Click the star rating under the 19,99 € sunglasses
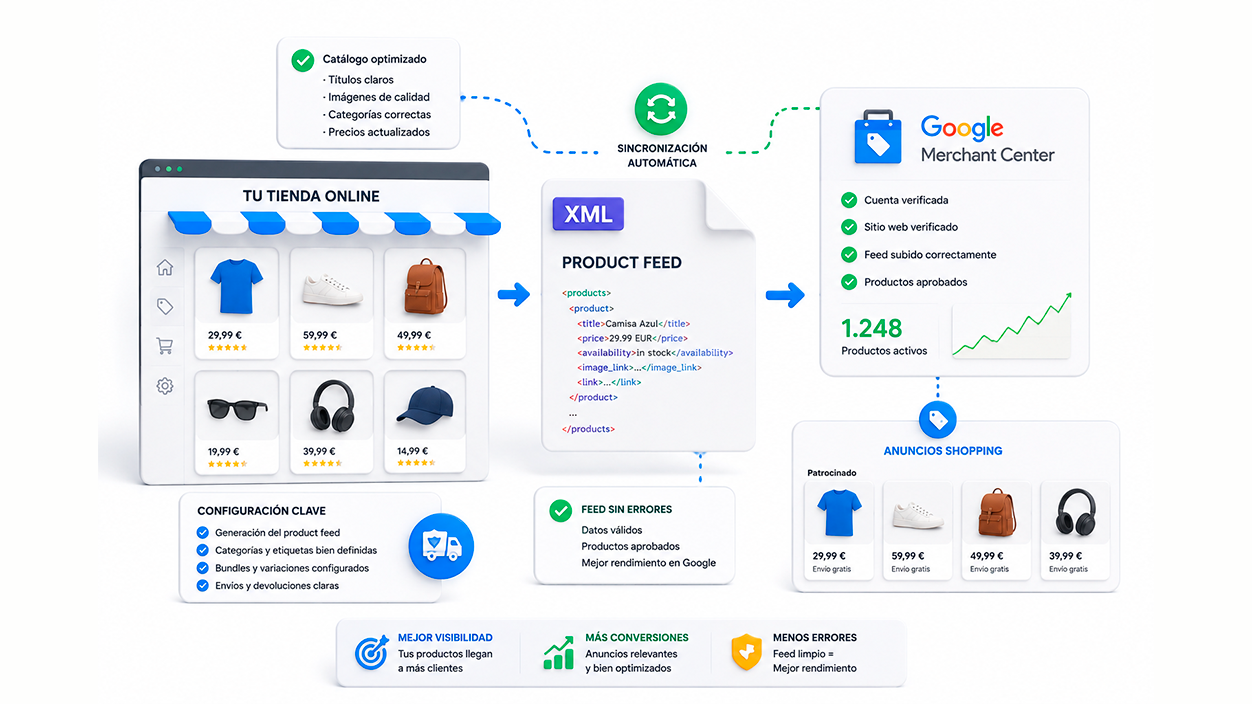Image resolution: width=1252 pixels, height=704 pixels. tap(227, 464)
